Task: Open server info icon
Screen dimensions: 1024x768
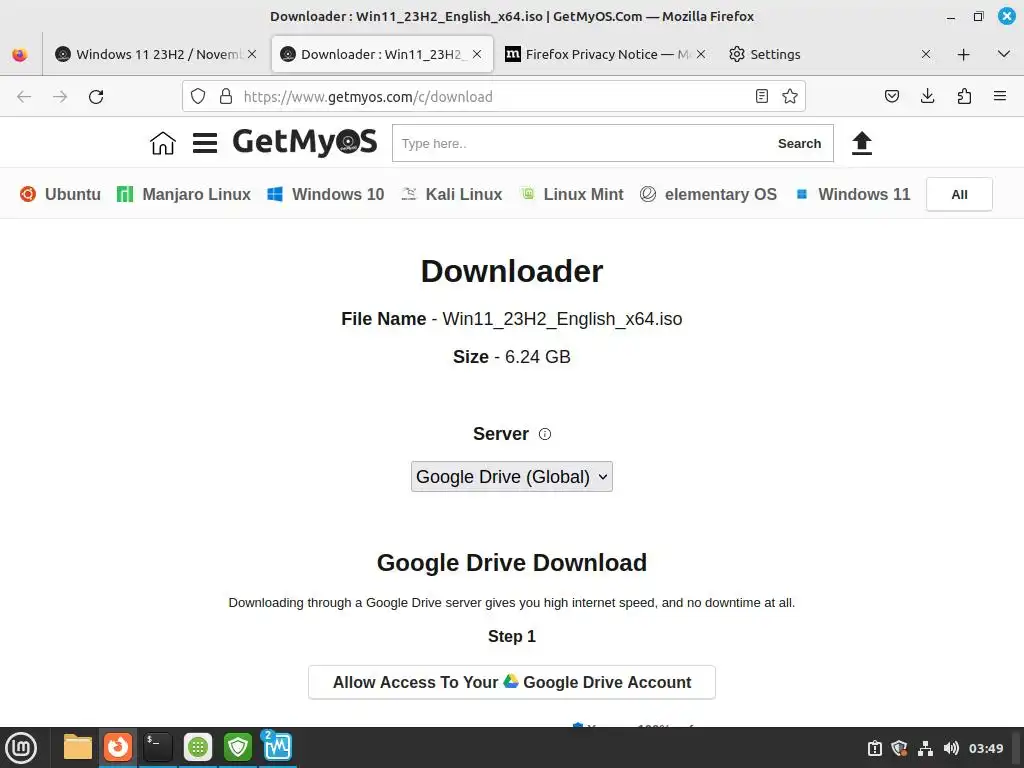Action: tap(545, 434)
